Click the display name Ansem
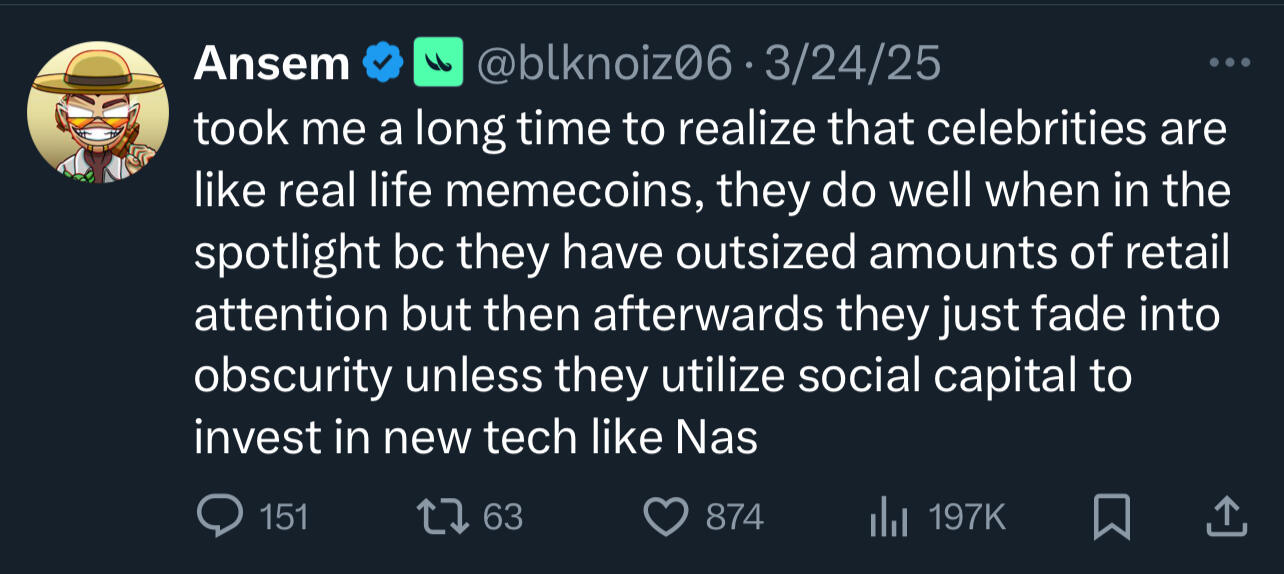The height and width of the screenshot is (574, 1284). pos(271,65)
